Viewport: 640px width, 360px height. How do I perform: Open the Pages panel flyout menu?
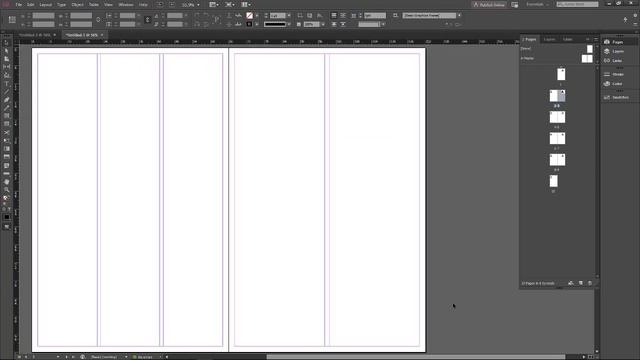[596, 40]
